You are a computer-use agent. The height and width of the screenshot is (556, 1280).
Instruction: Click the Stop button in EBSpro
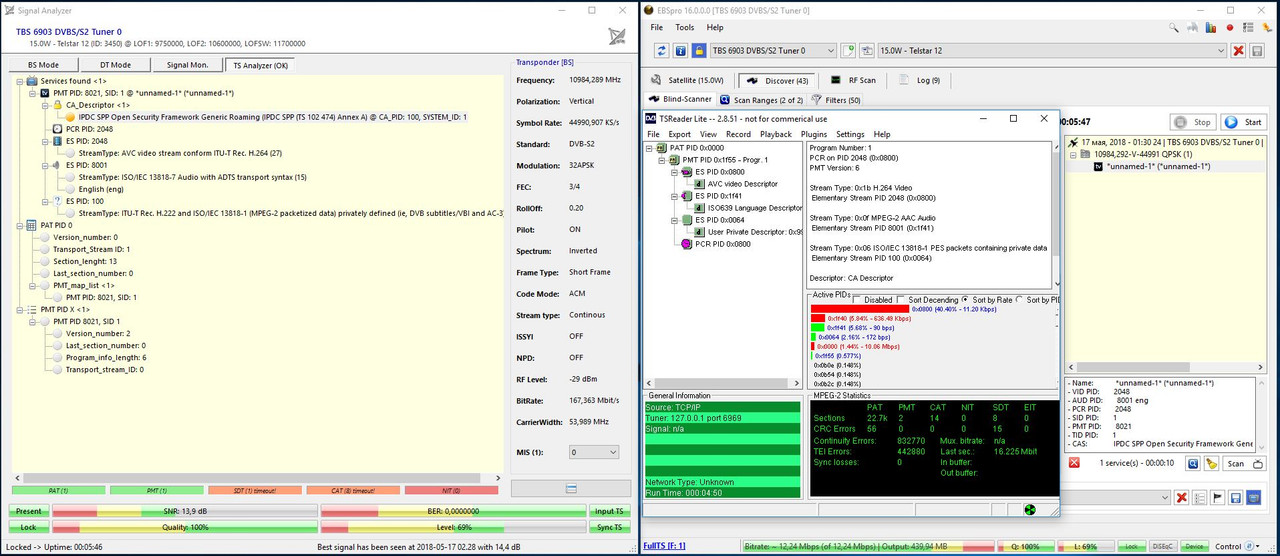1195,122
